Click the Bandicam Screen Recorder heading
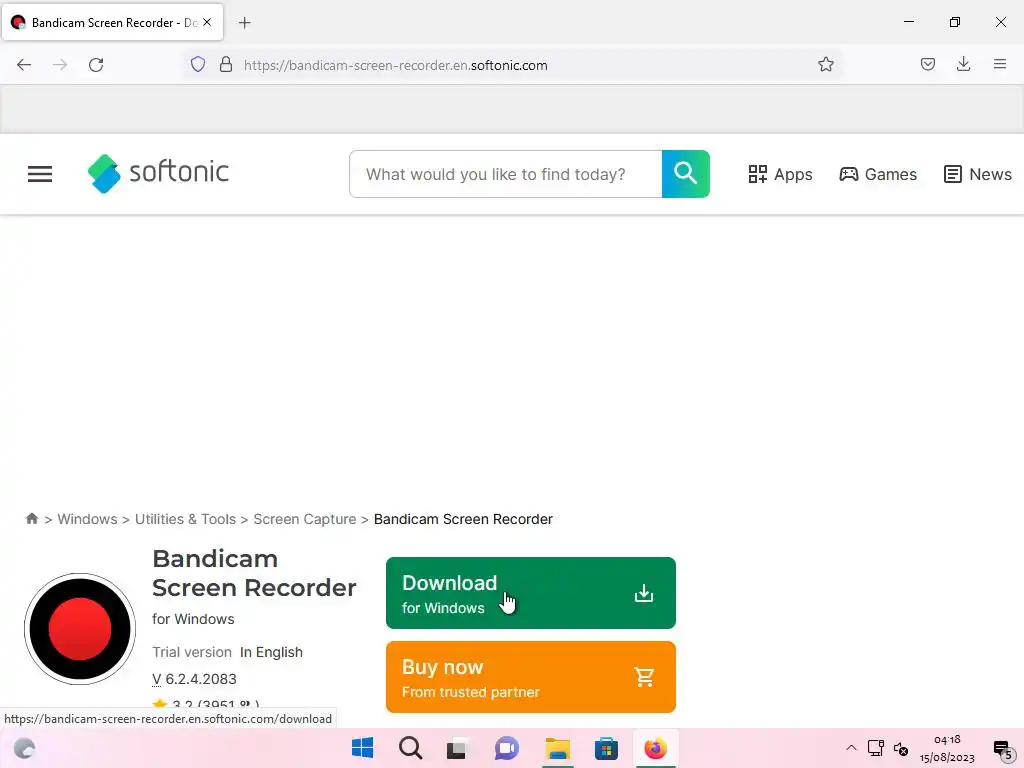 pyautogui.click(x=254, y=573)
